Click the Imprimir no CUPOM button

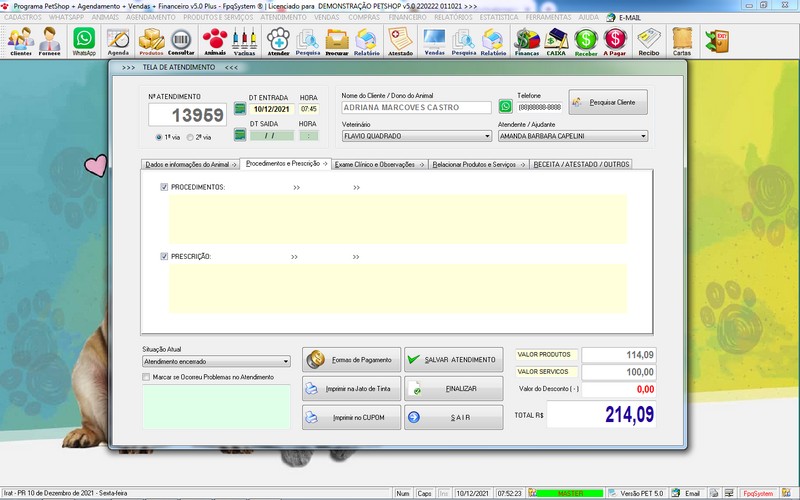pyautogui.click(x=352, y=417)
